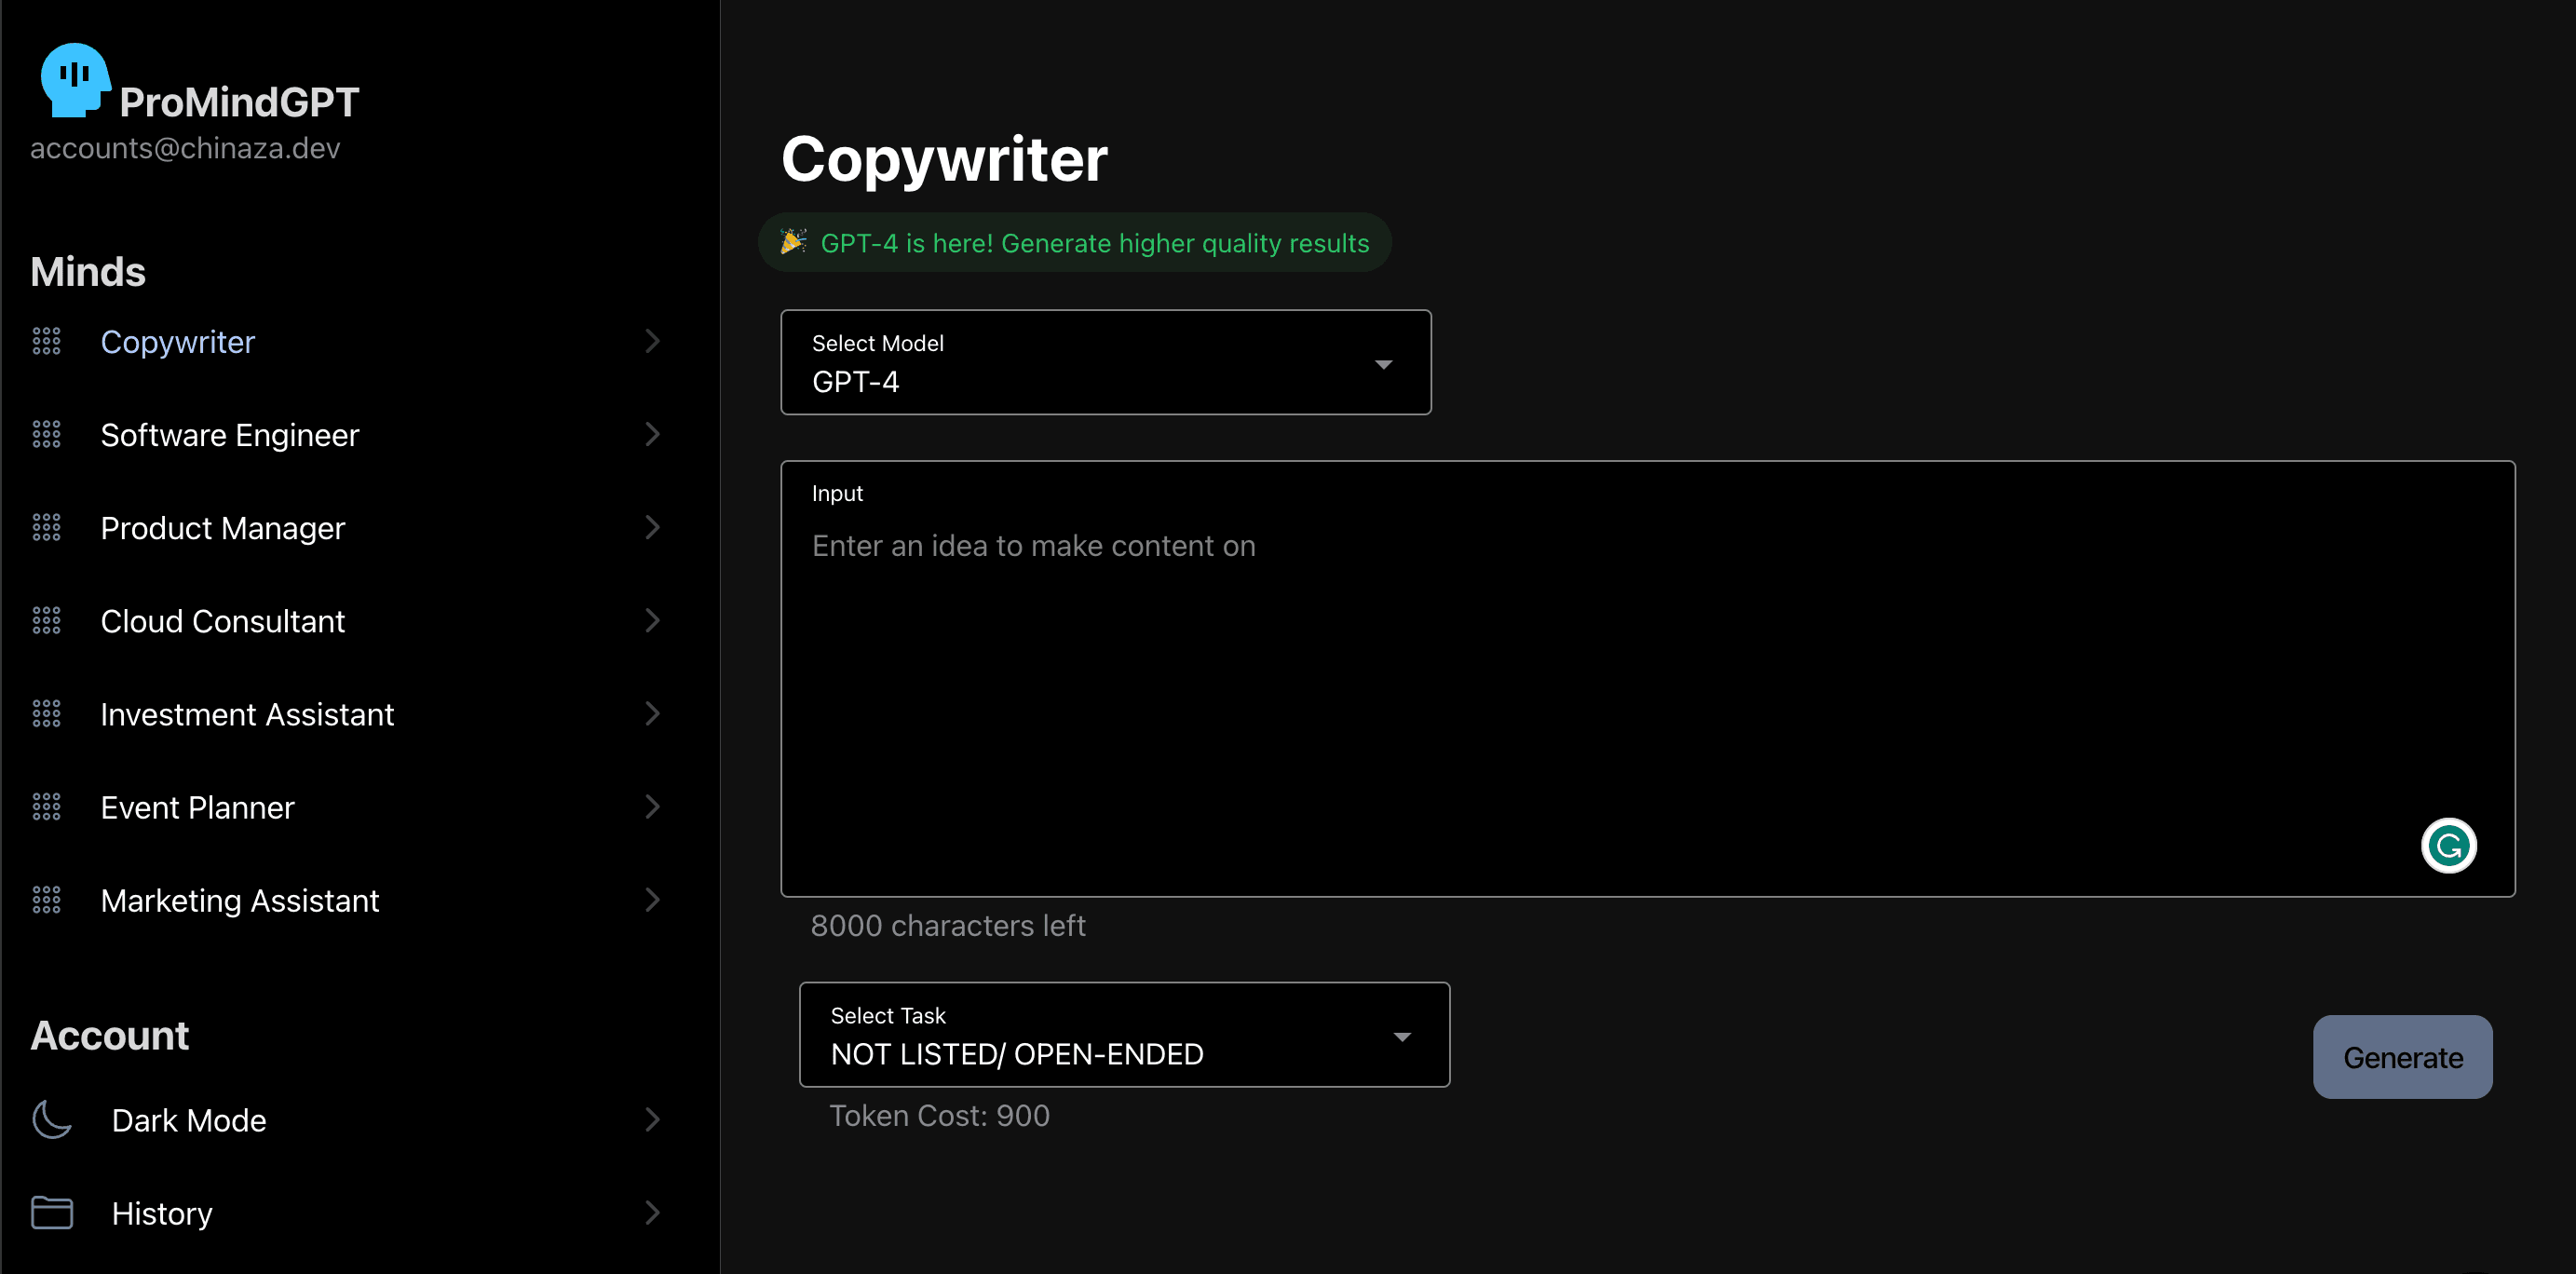Select the Software Engineer mind
This screenshot has height=1274, width=2576.
[x=230, y=435]
